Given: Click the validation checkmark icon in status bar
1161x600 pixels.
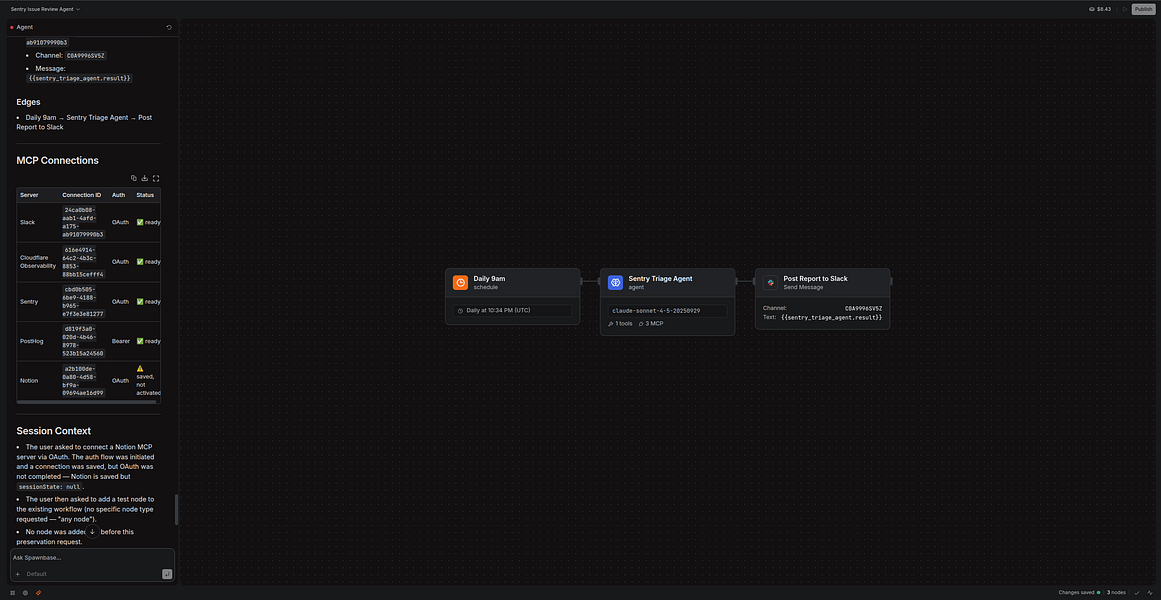Looking at the screenshot, I should pyautogui.click(x=1137, y=593).
